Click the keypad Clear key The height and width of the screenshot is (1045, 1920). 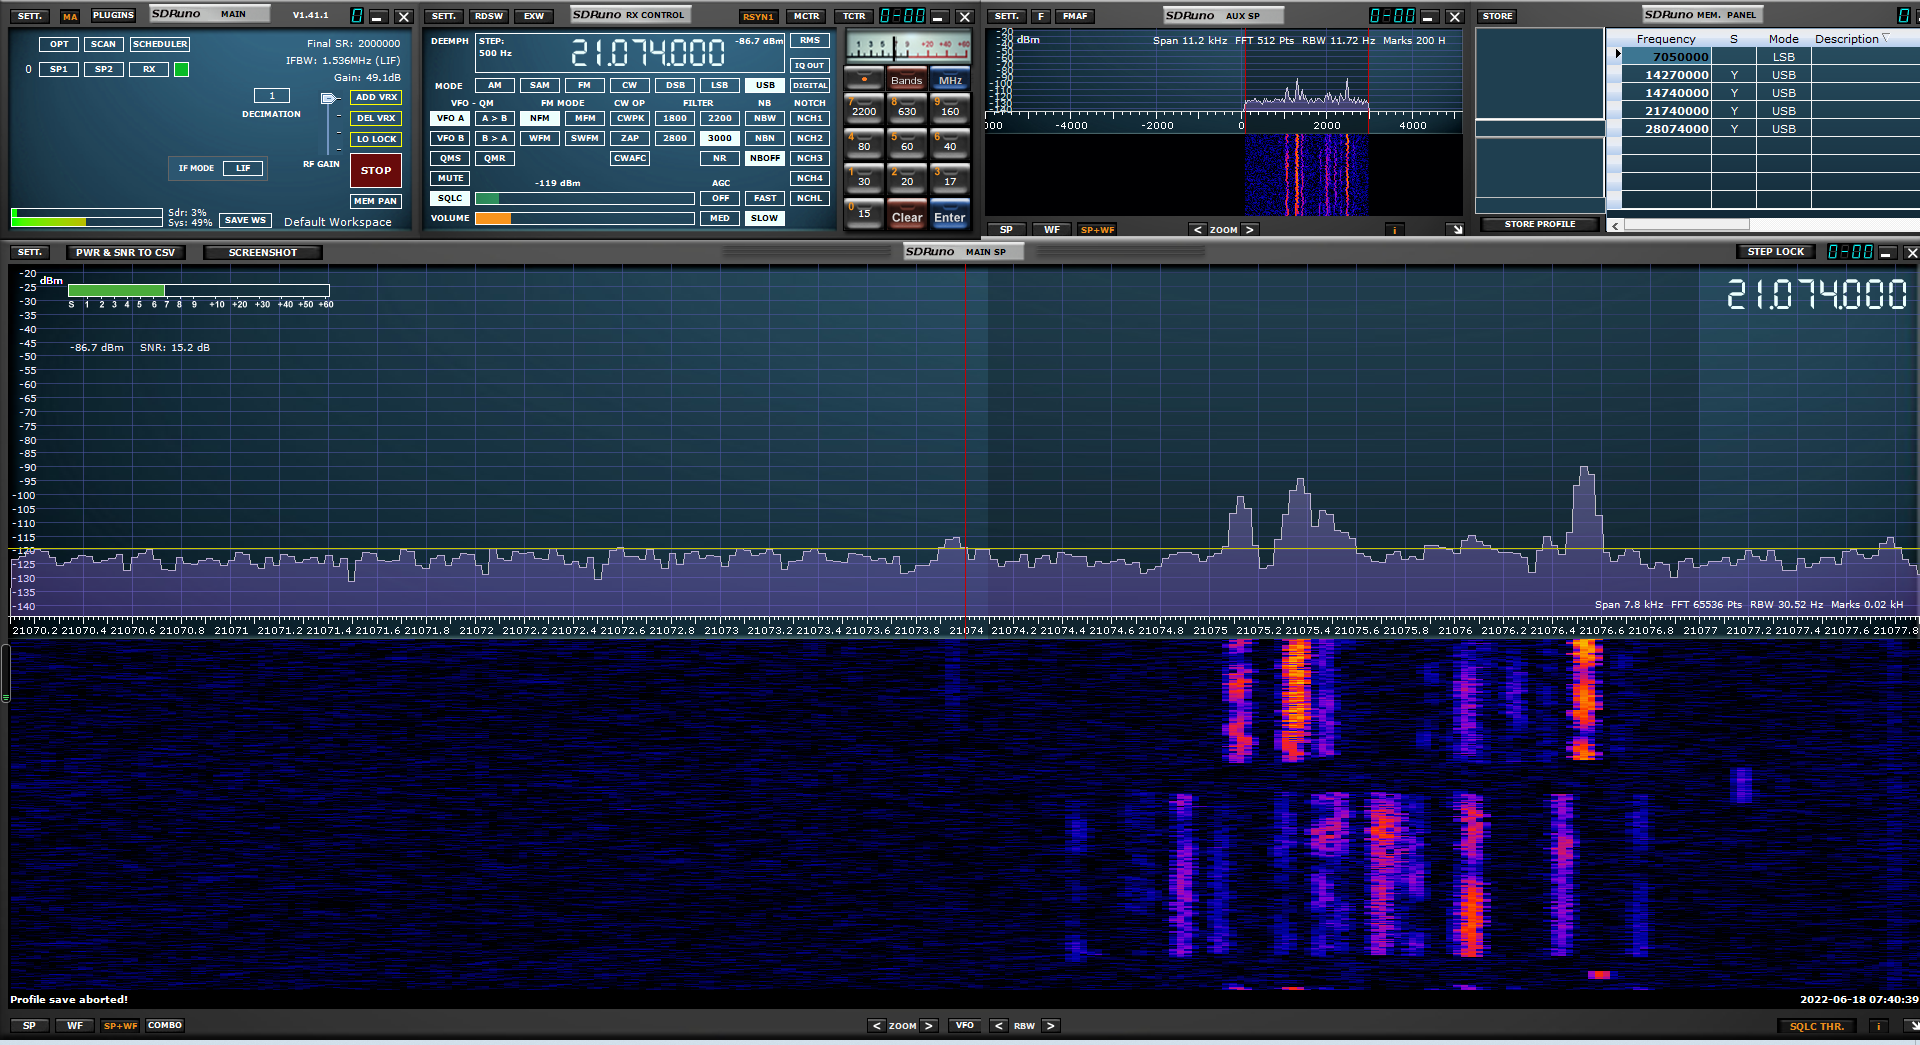point(907,216)
